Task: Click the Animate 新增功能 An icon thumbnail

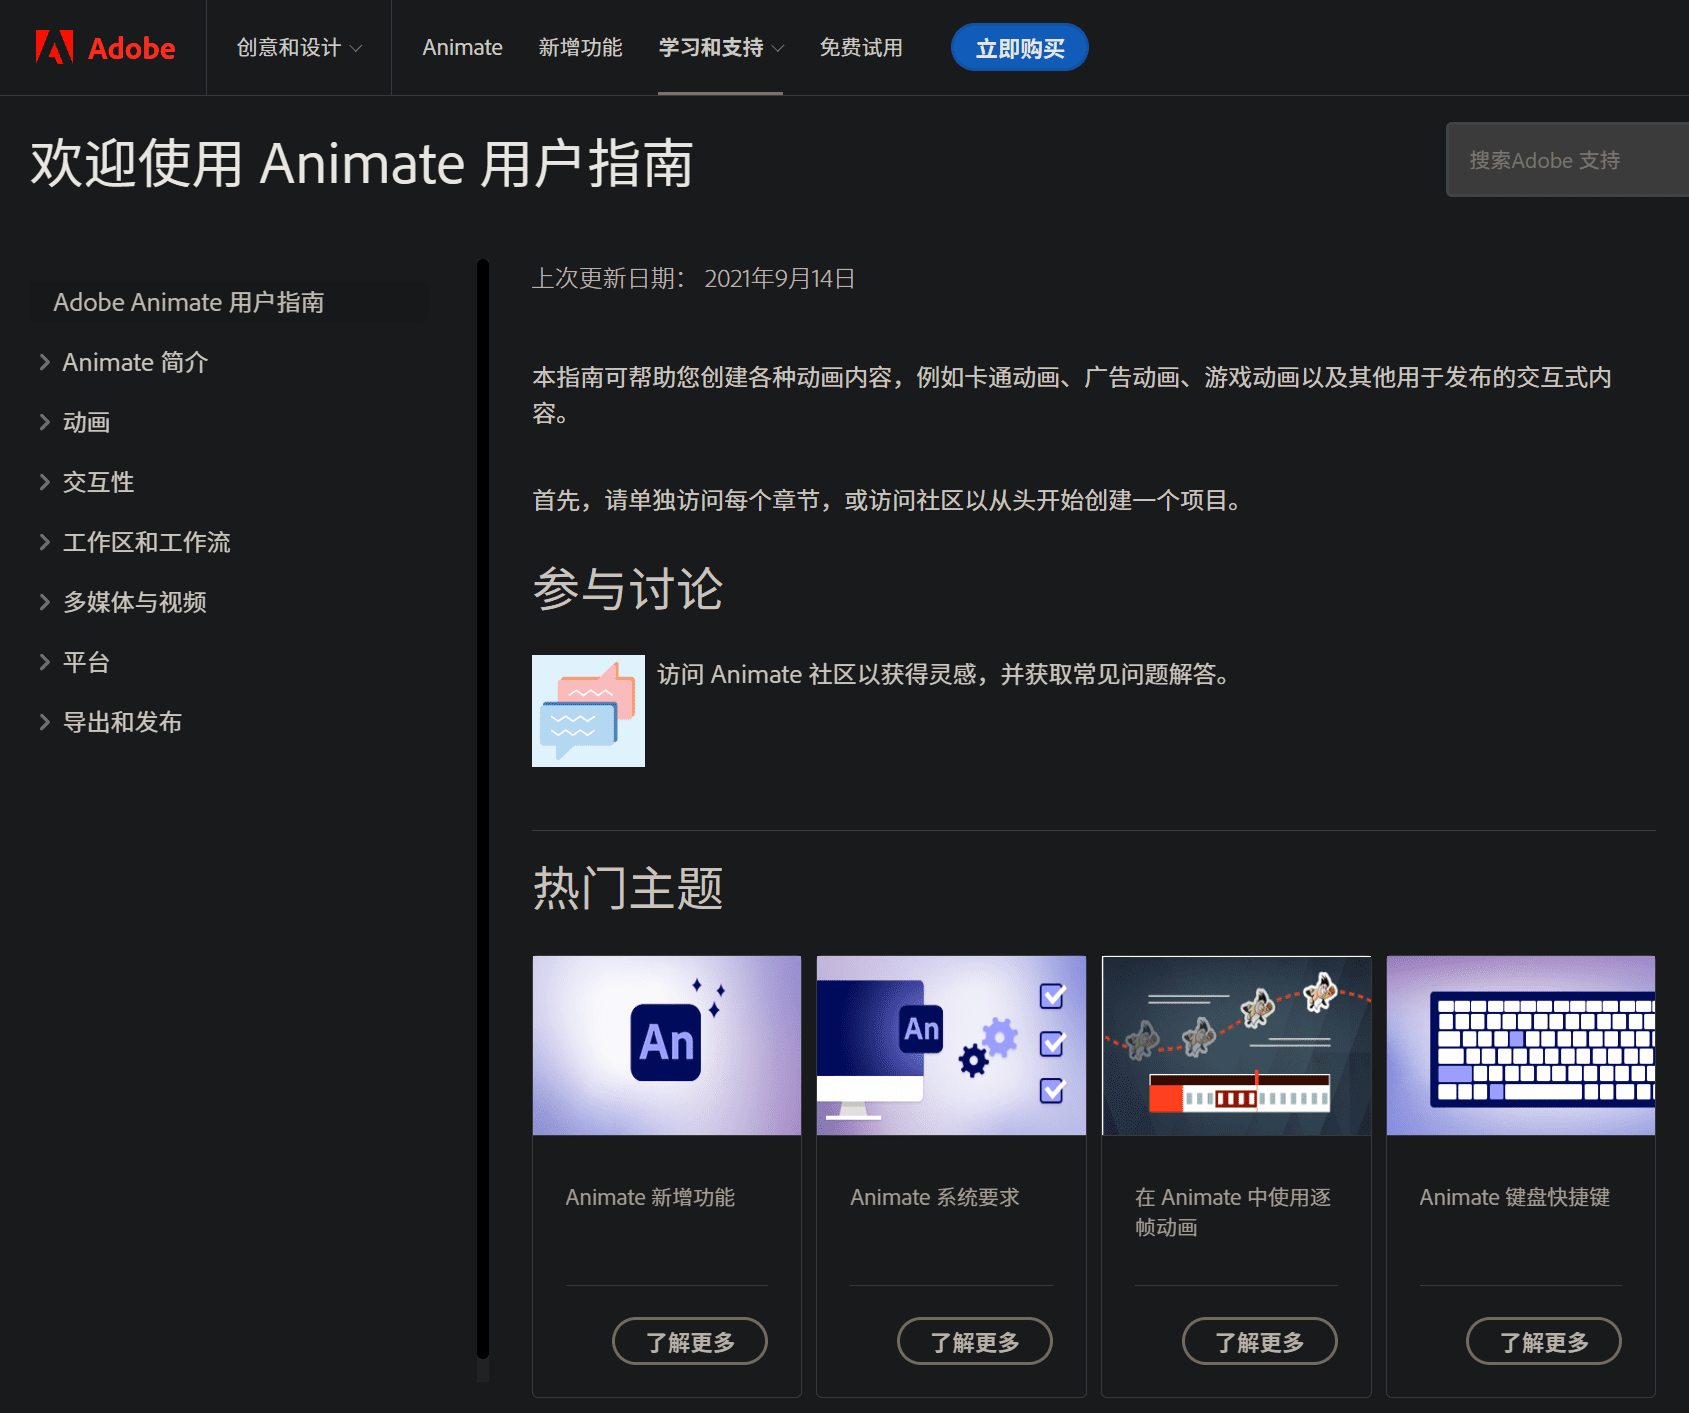Action: pos(666,1045)
